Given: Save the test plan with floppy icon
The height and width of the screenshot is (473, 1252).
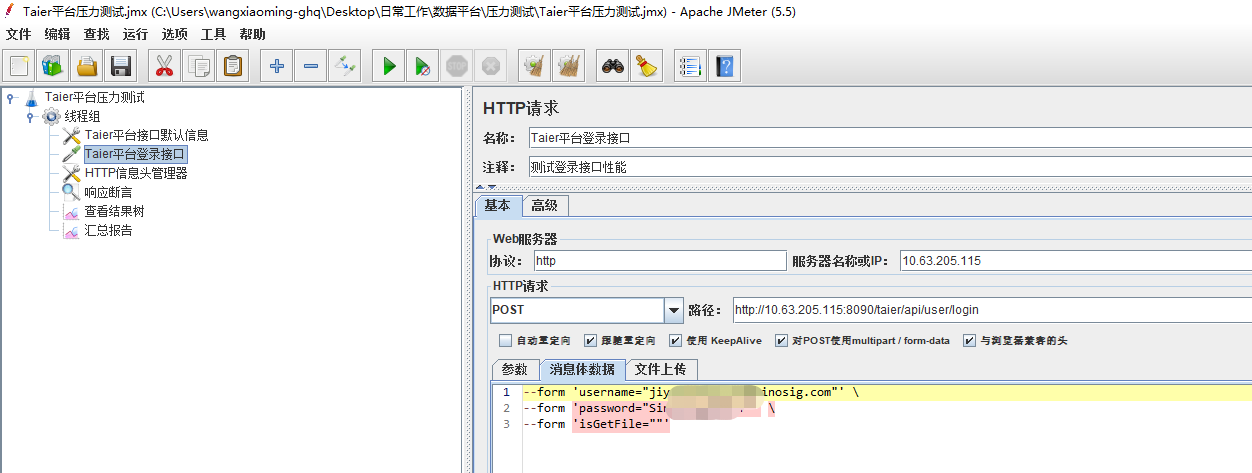Looking at the screenshot, I should tap(121, 67).
